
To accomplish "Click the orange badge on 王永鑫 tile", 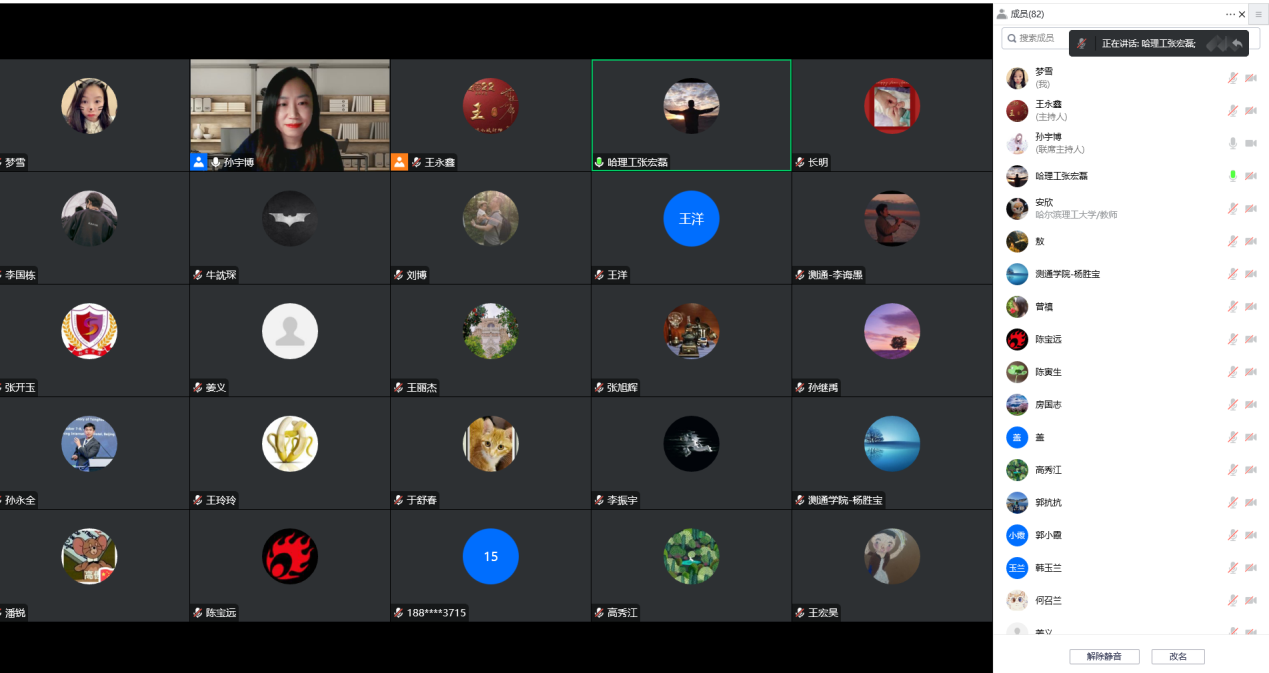I will [399, 162].
